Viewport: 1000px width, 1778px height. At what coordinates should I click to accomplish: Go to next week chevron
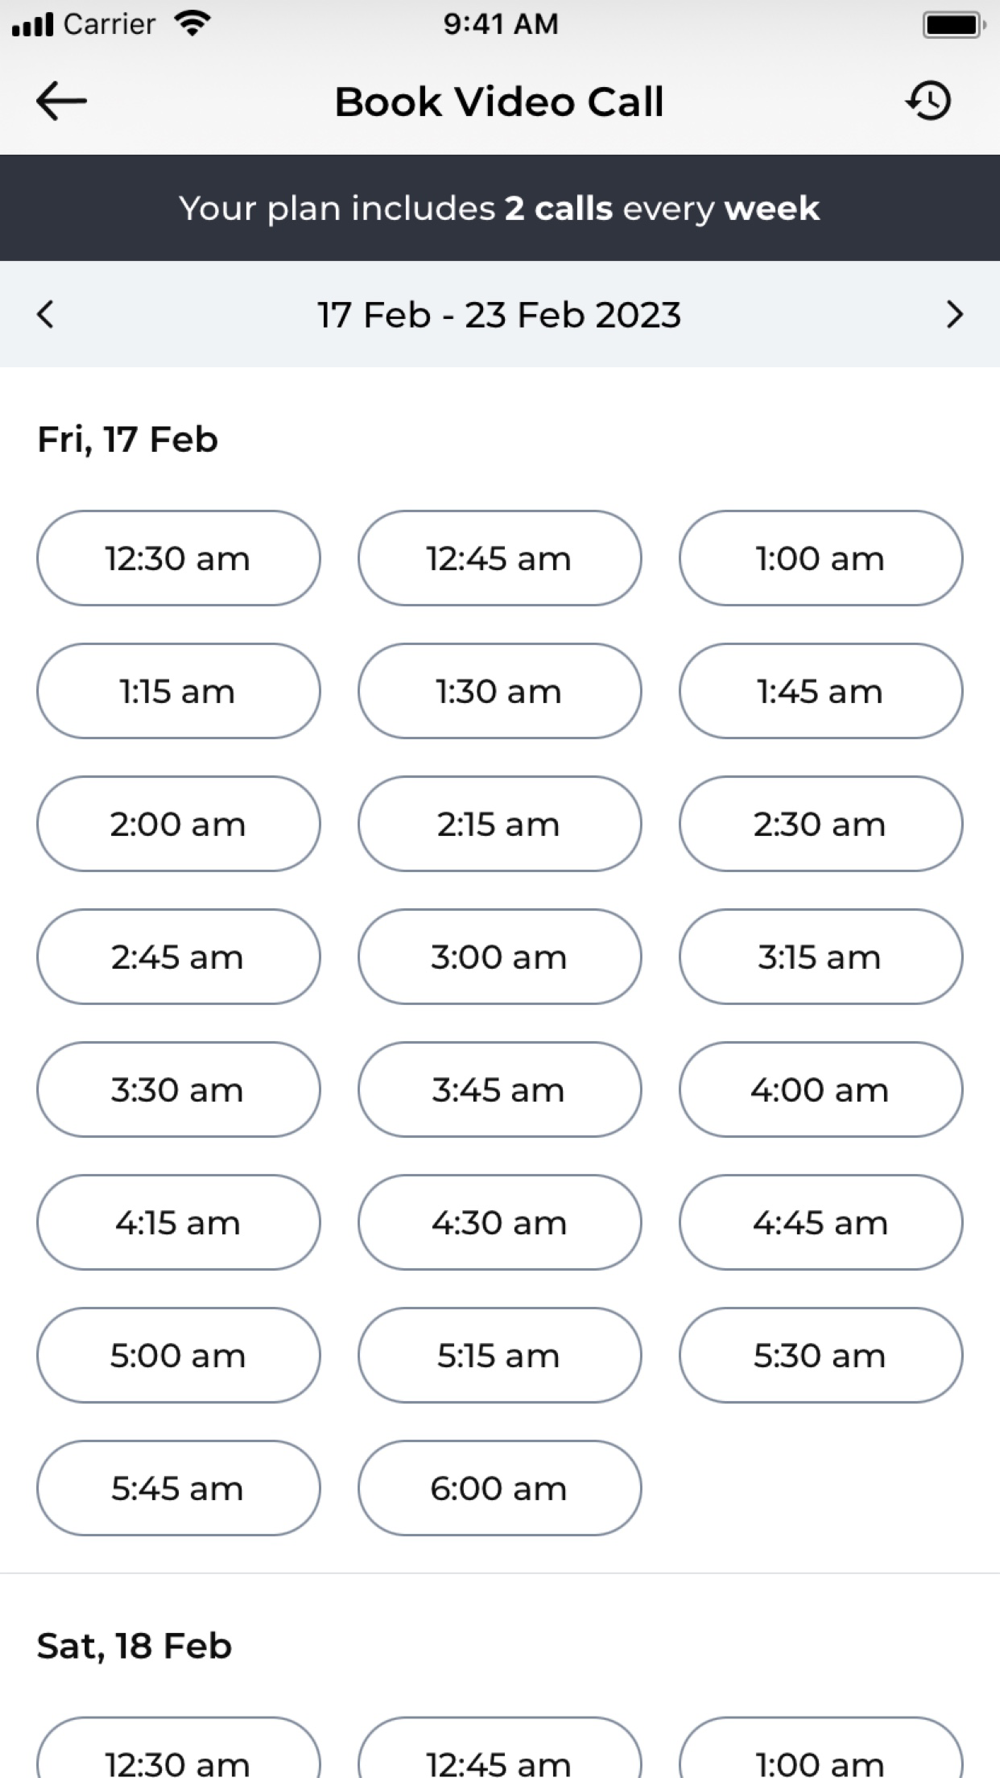click(x=954, y=314)
